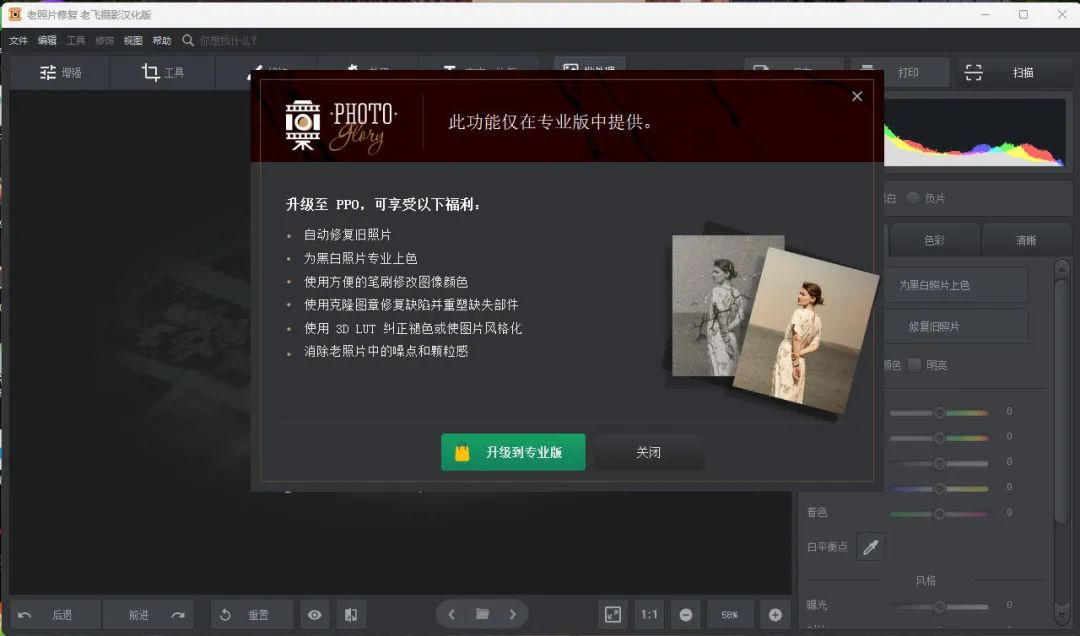This screenshot has width=1080, height=636.
Task: Switch to the 清晰 tab
Action: (x=1026, y=240)
